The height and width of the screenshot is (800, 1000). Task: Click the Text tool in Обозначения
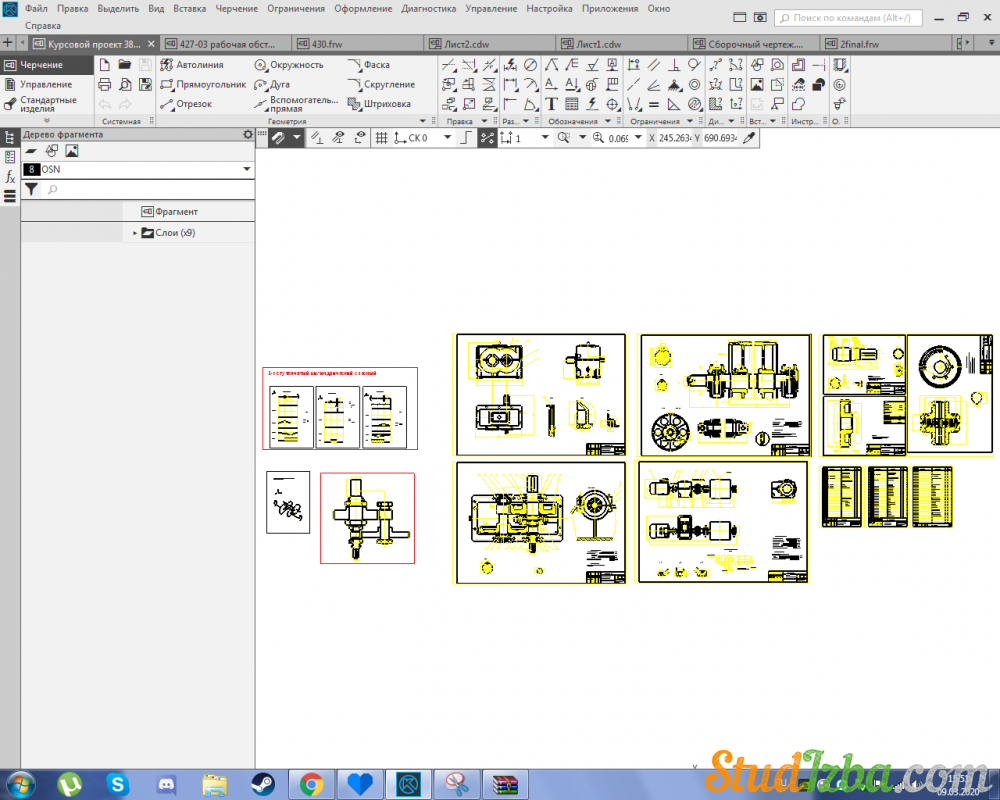coord(551,104)
